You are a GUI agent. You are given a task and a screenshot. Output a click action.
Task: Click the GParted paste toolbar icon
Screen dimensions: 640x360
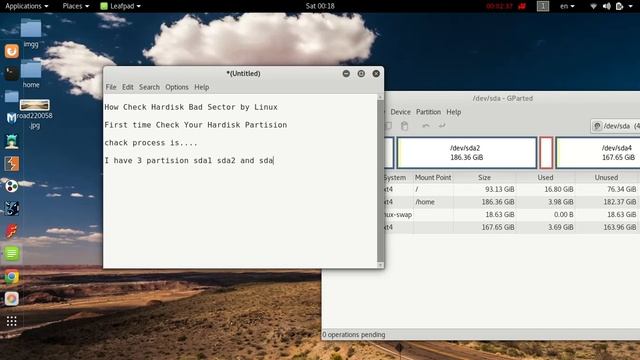404,126
